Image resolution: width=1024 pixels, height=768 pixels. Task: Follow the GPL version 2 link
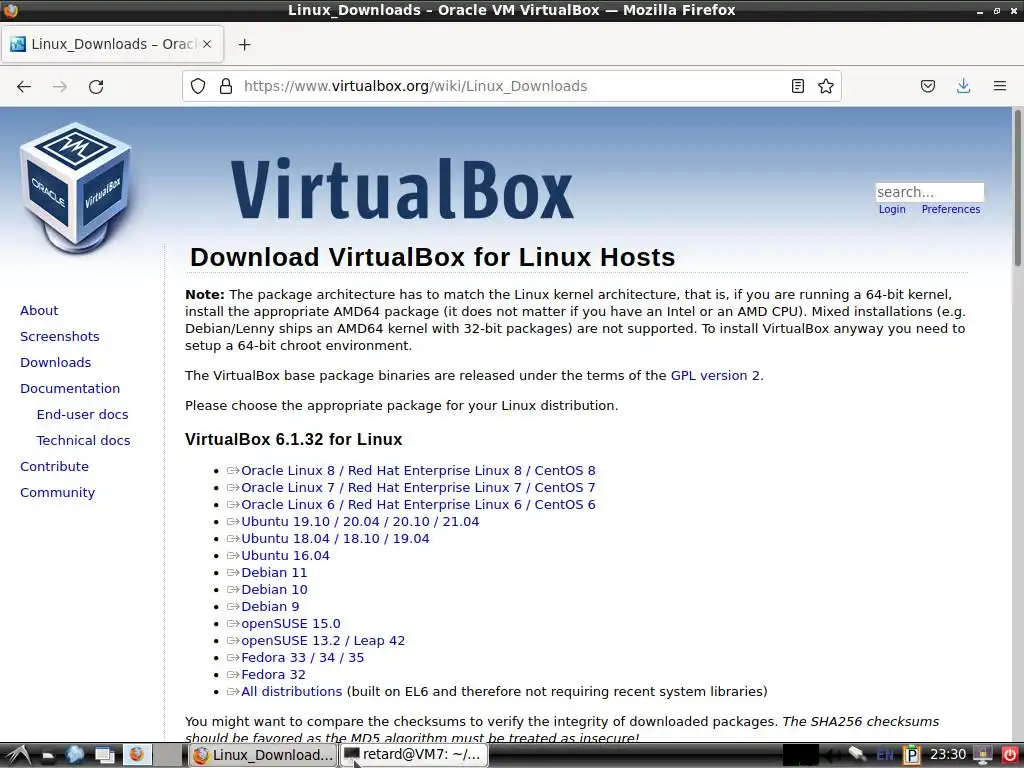click(715, 376)
